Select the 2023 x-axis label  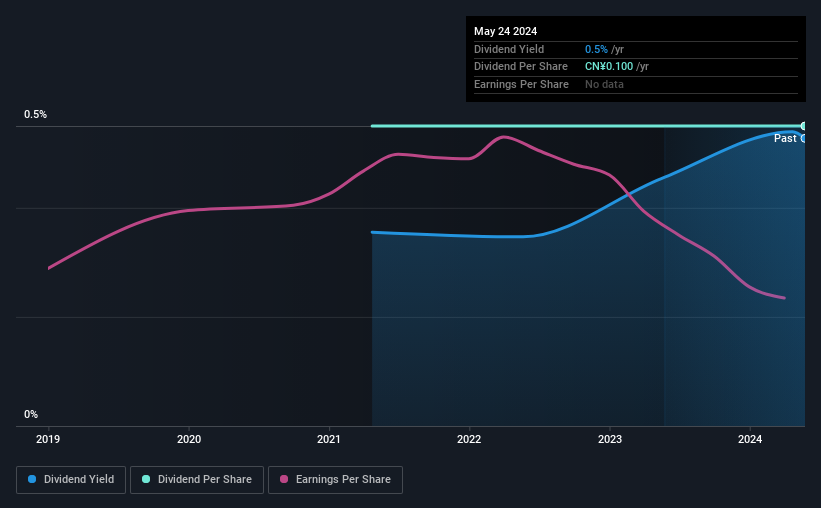coord(610,439)
